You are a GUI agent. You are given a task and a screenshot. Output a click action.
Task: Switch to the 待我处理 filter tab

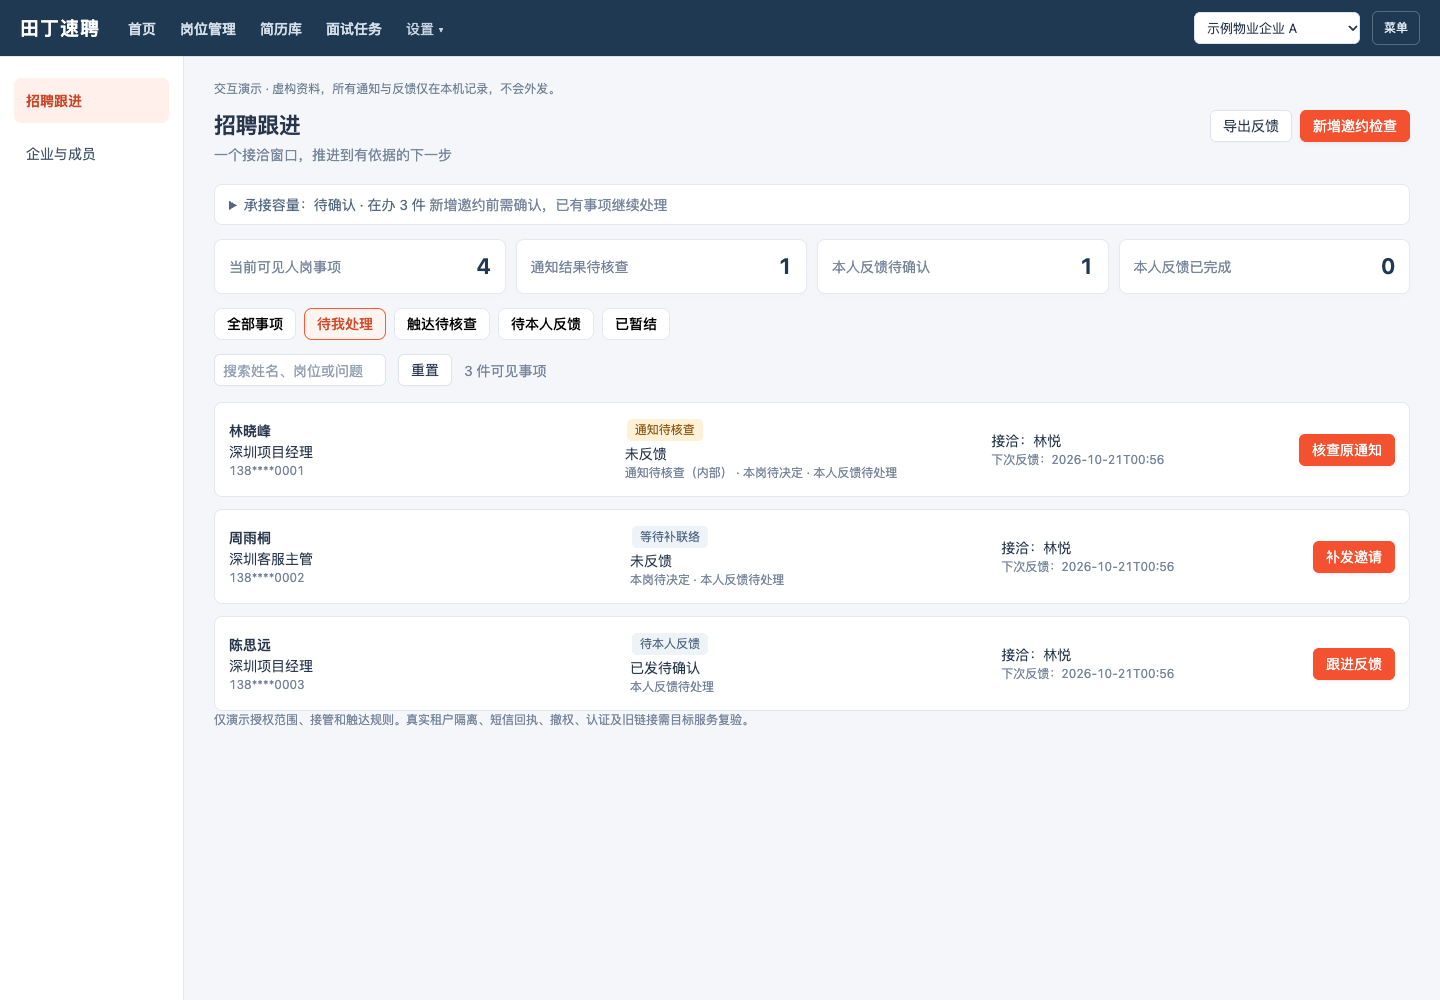pyautogui.click(x=345, y=324)
